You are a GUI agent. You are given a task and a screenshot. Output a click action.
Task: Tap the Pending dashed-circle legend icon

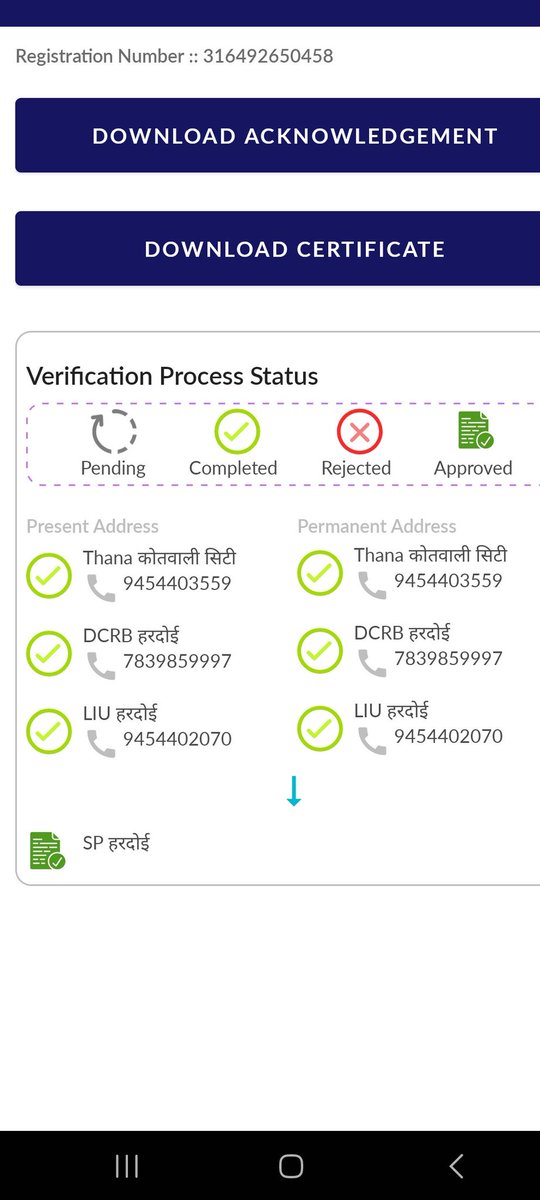pyautogui.click(x=113, y=432)
